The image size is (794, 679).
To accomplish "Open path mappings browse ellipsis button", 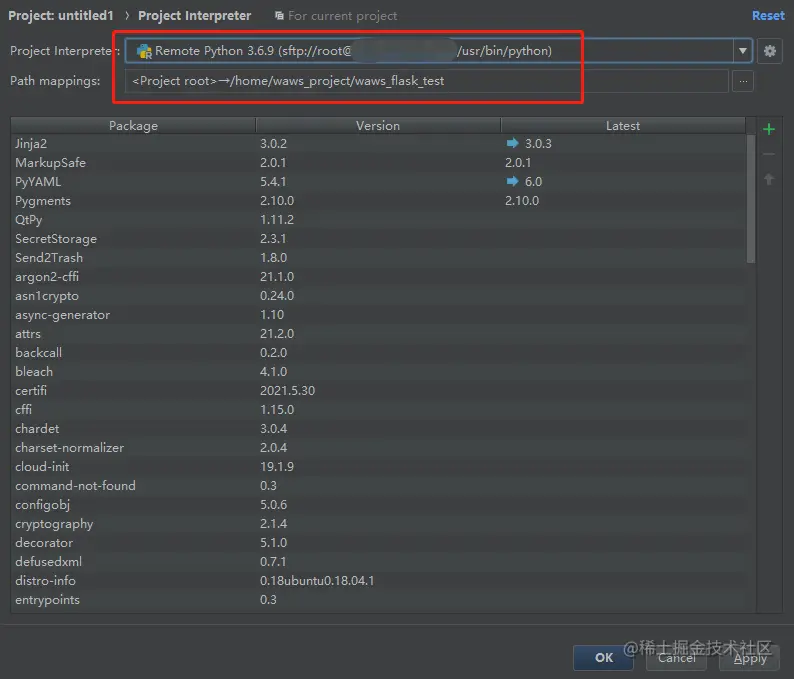I will [x=743, y=81].
